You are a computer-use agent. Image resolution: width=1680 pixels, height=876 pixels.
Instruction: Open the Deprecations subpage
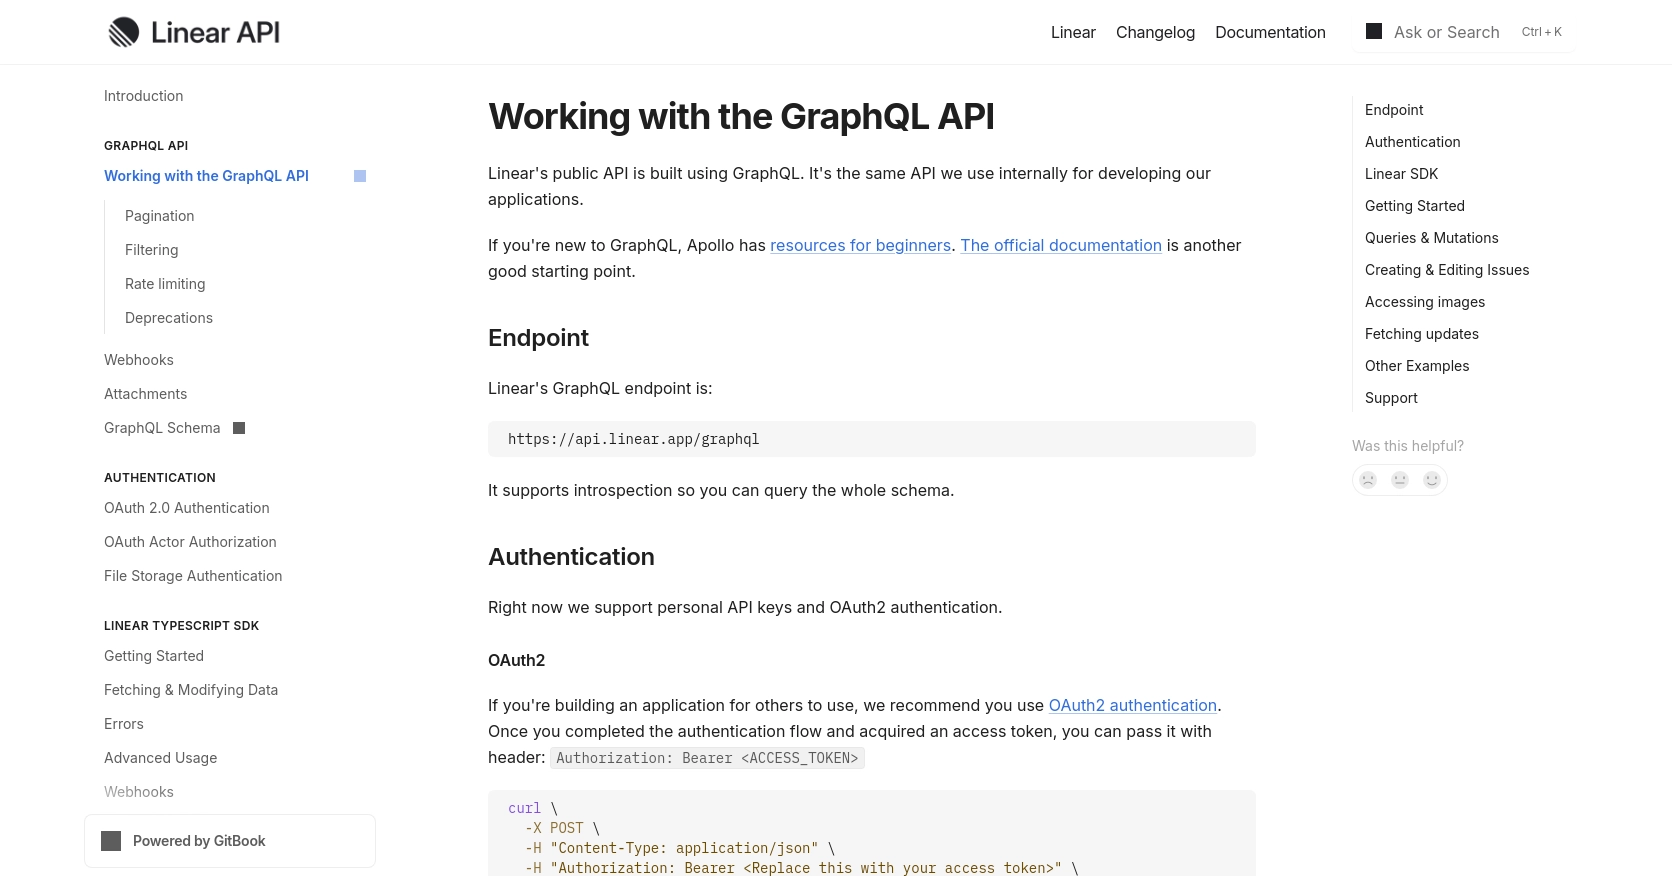pyautogui.click(x=169, y=318)
